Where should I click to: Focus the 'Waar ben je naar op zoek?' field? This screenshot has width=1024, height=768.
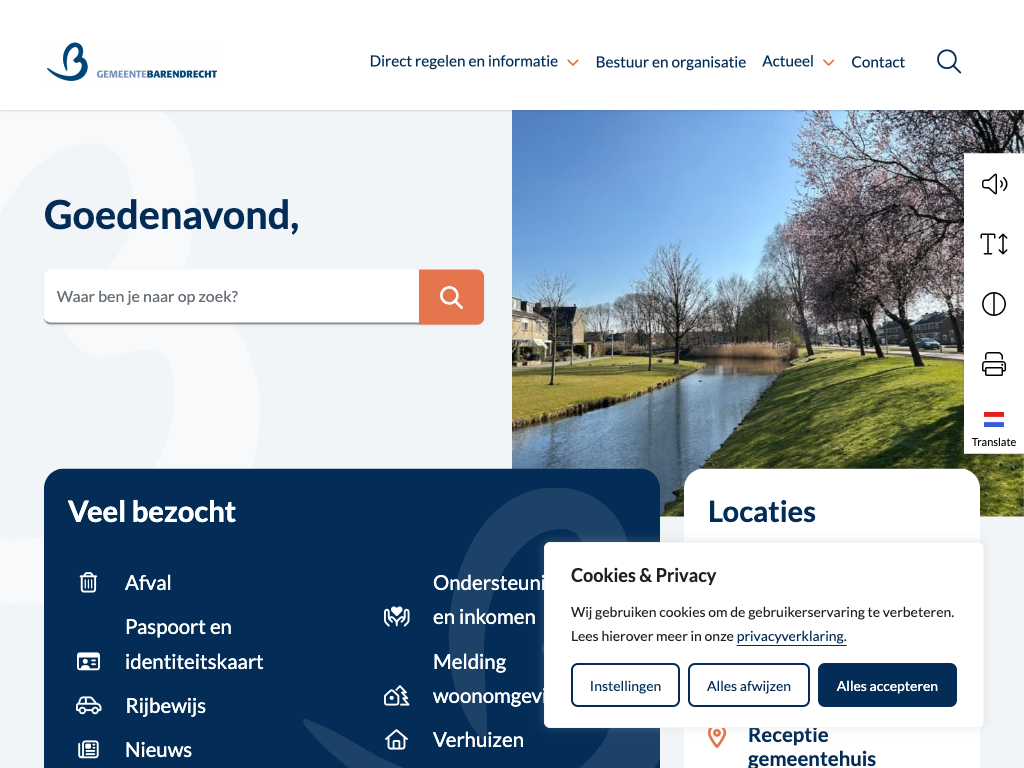point(231,297)
